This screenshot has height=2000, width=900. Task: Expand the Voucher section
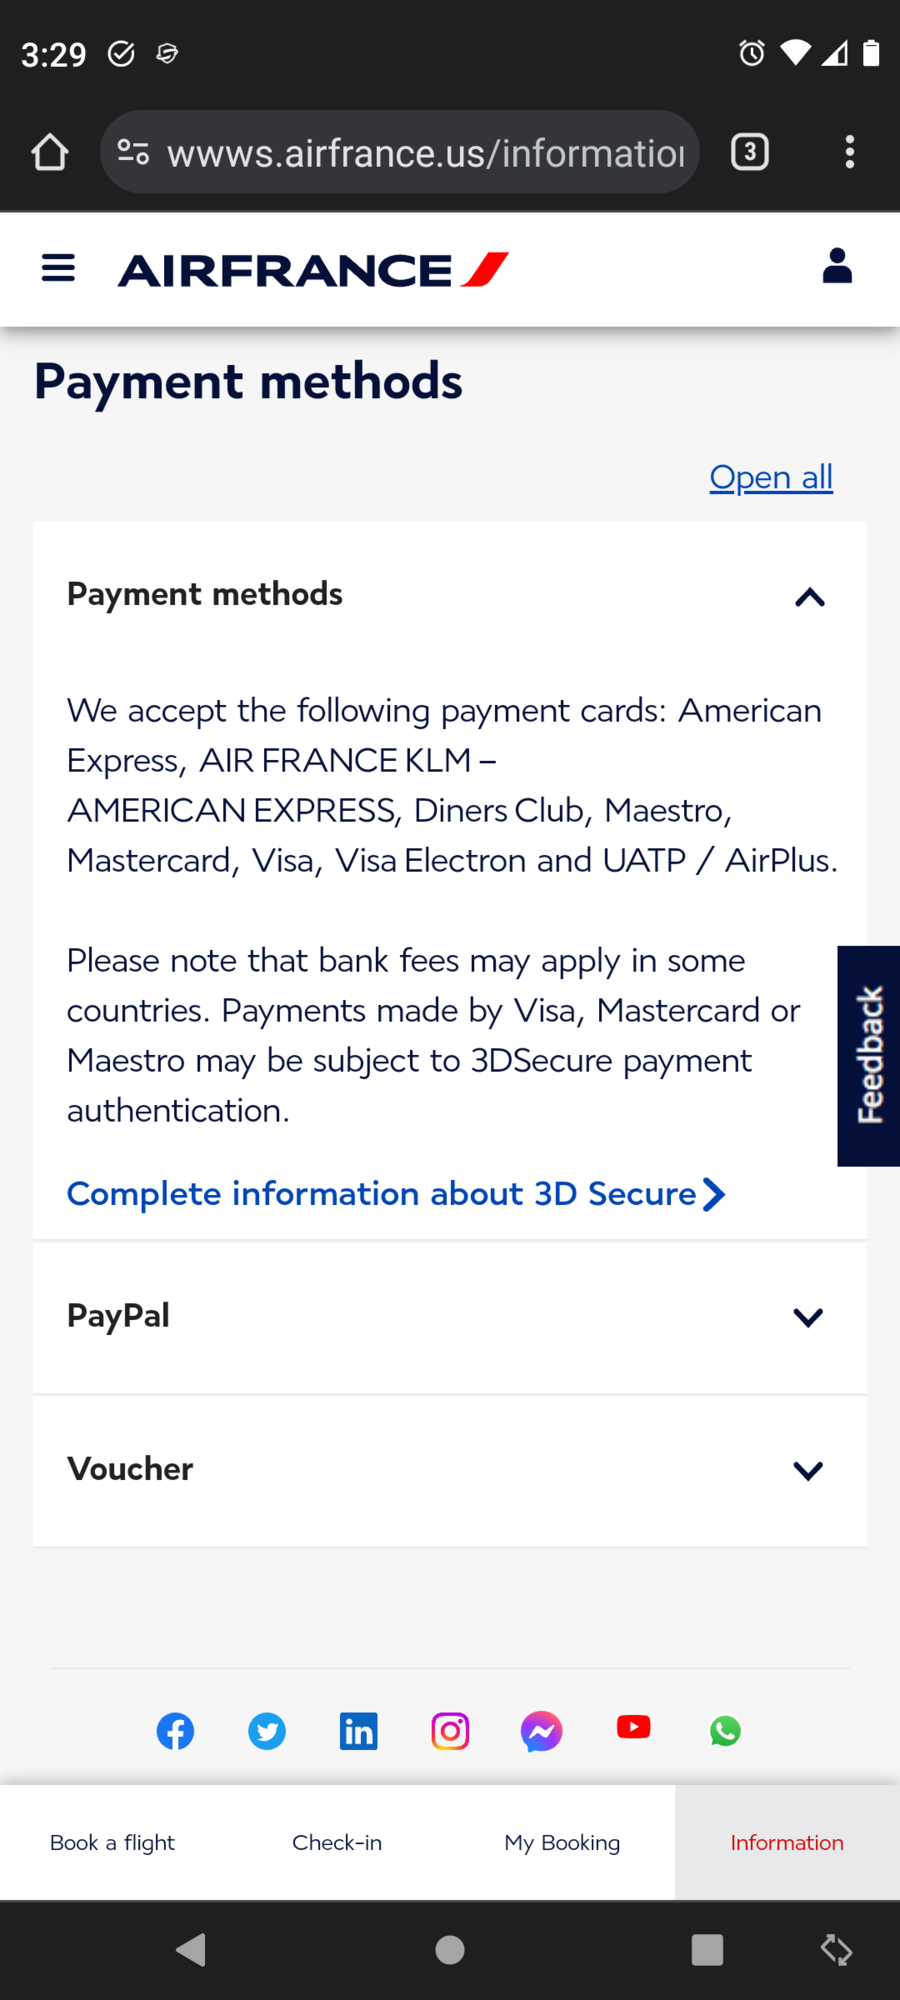pyautogui.click(x=807, y=1470)
